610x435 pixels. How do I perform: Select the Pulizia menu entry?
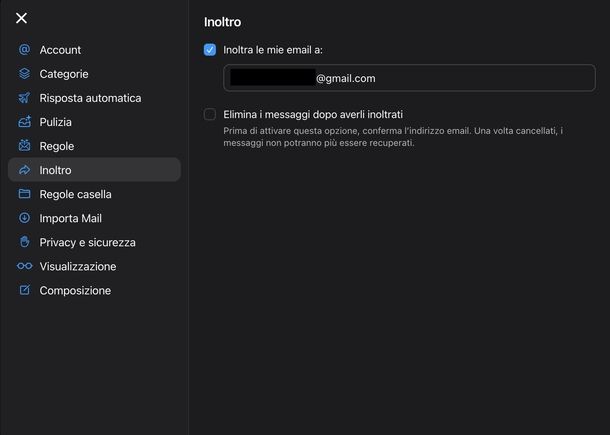point(94,122)
